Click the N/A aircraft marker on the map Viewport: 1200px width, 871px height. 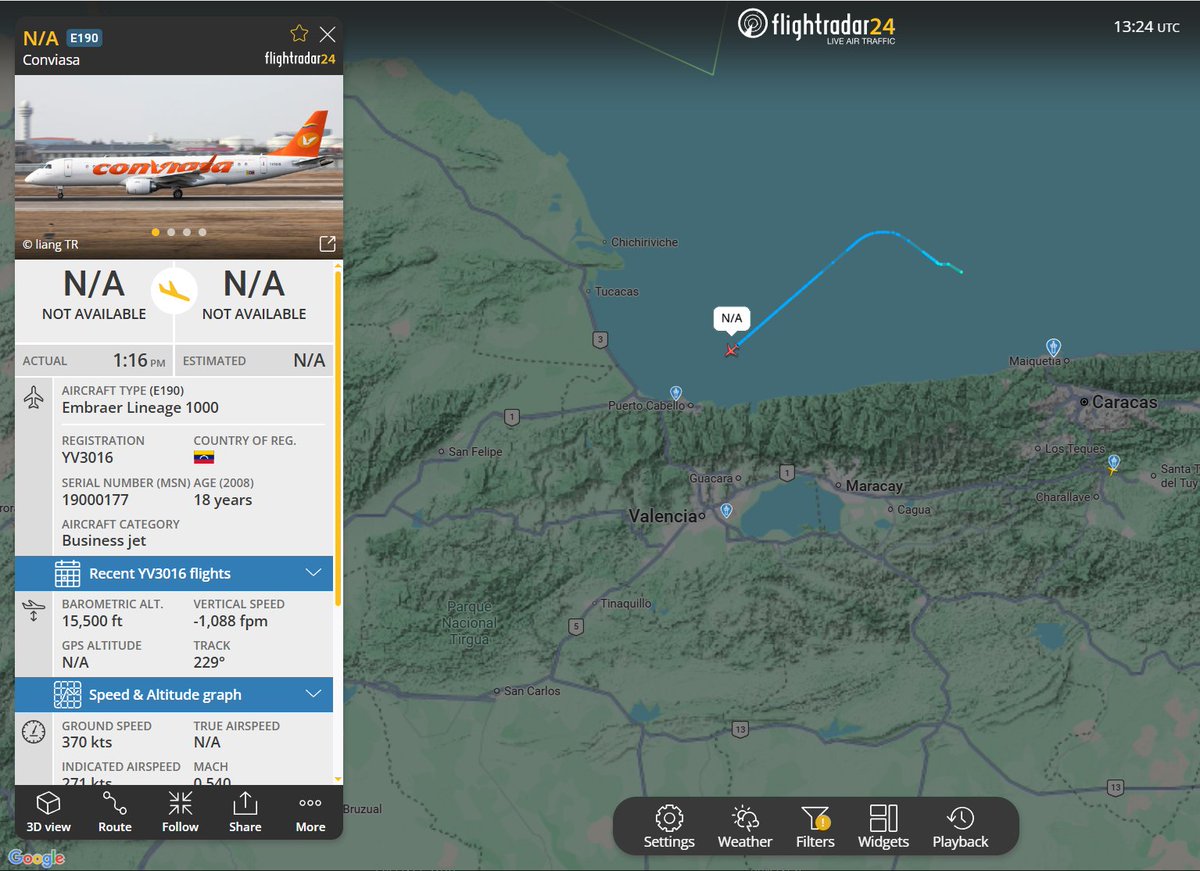(730, 351)
